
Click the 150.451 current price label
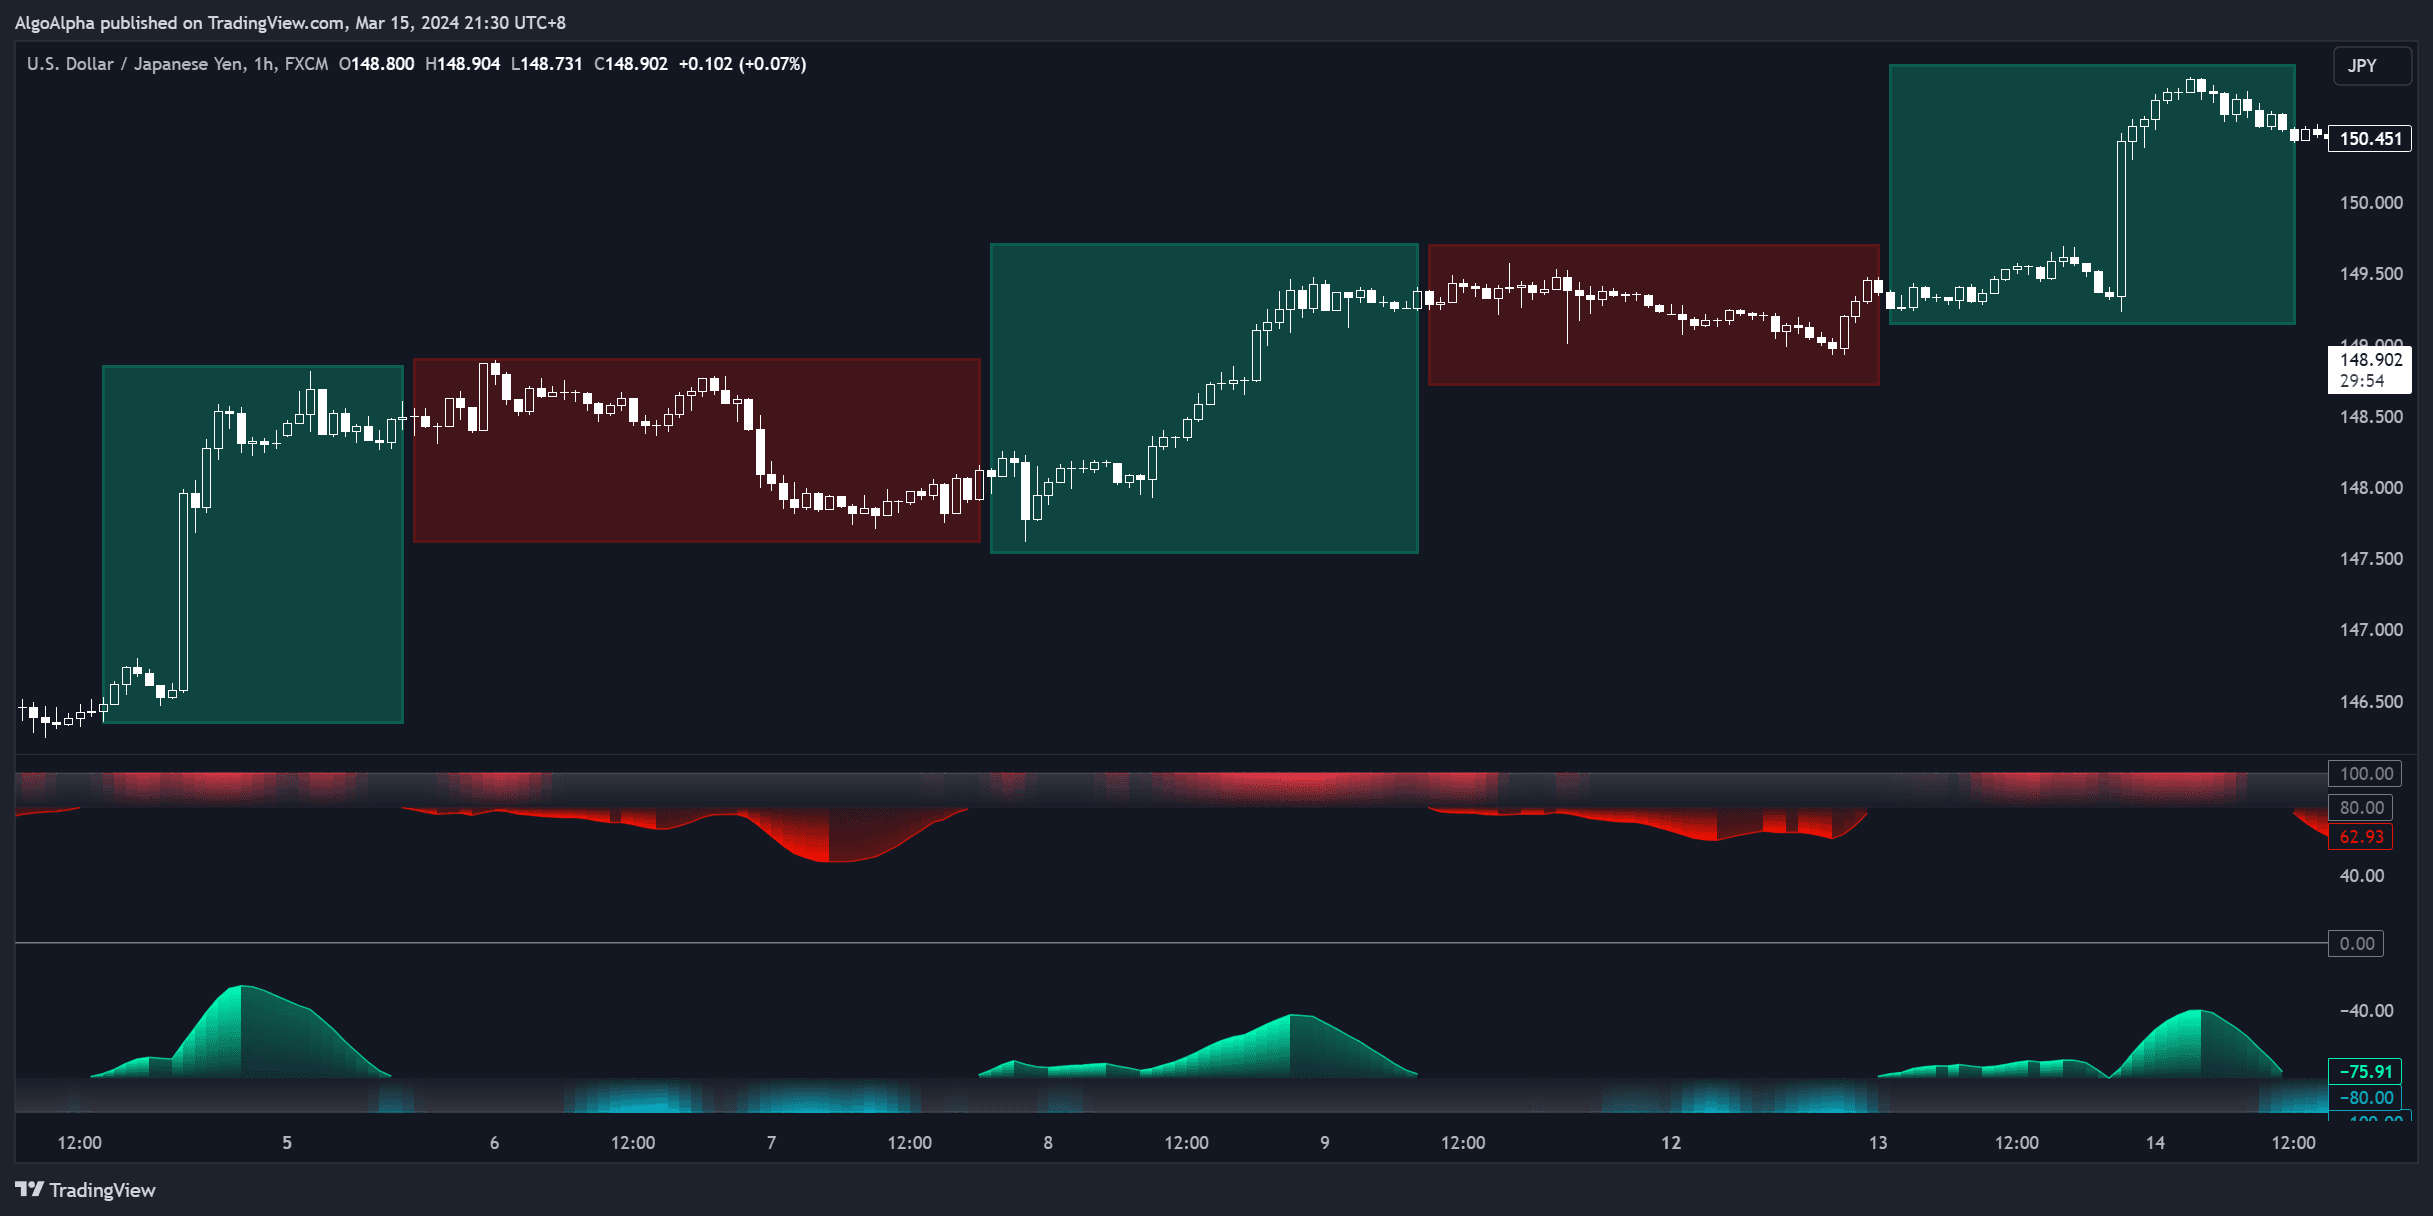[x=2371, y=139]
